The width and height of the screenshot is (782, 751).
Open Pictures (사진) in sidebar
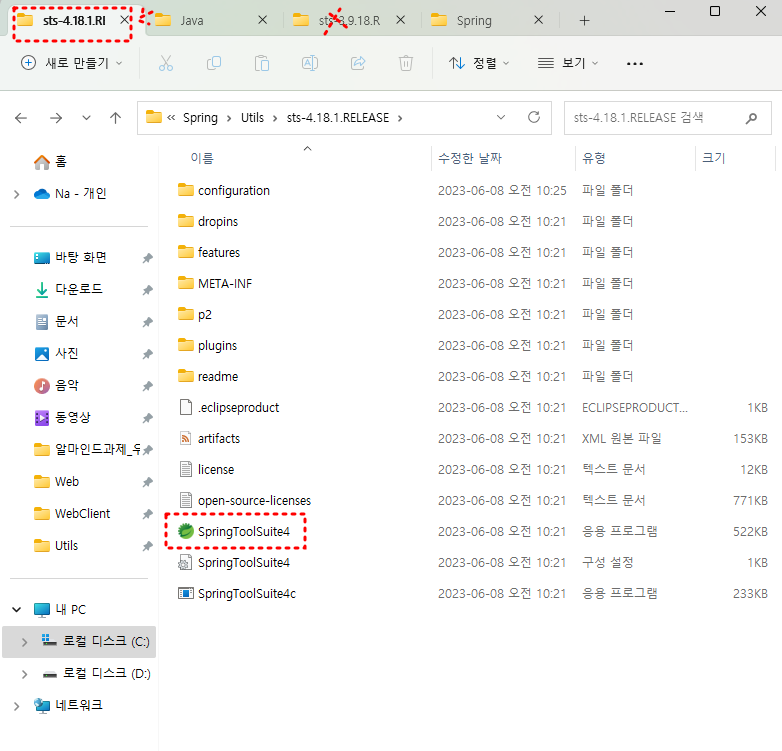(56, 354)
